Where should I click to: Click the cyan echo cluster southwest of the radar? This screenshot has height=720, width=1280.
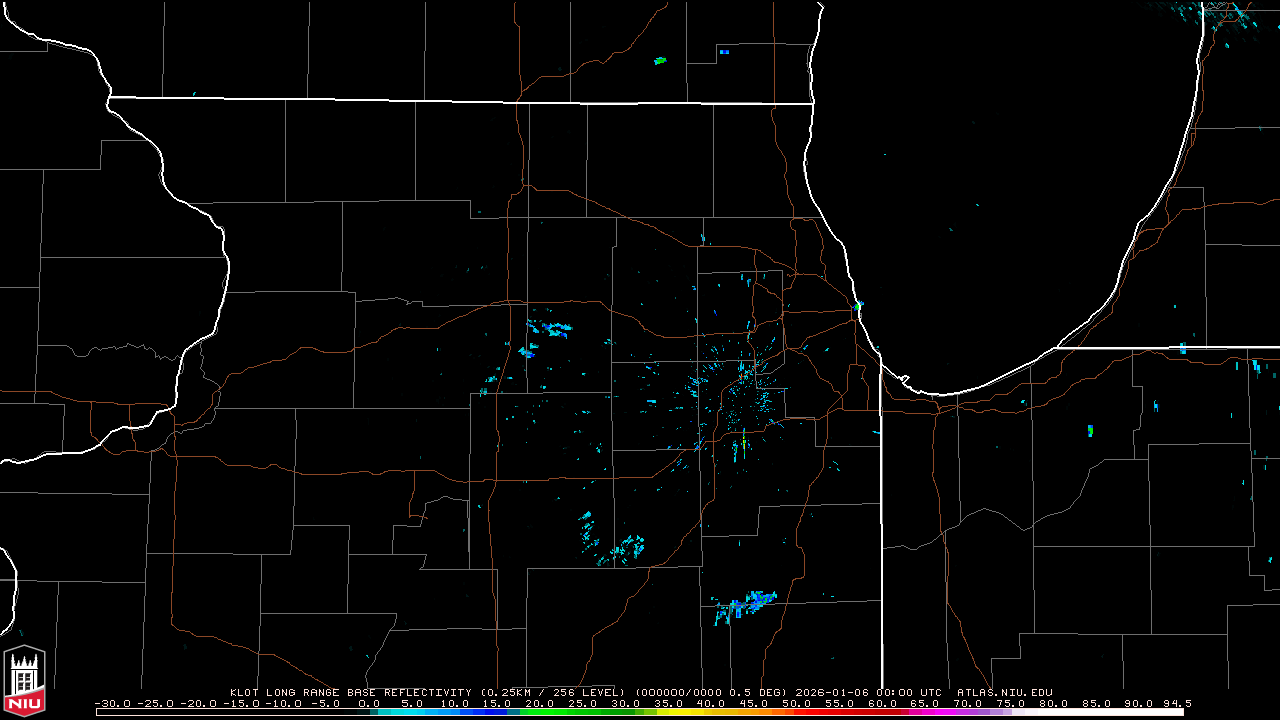click(x=625, y=547)
